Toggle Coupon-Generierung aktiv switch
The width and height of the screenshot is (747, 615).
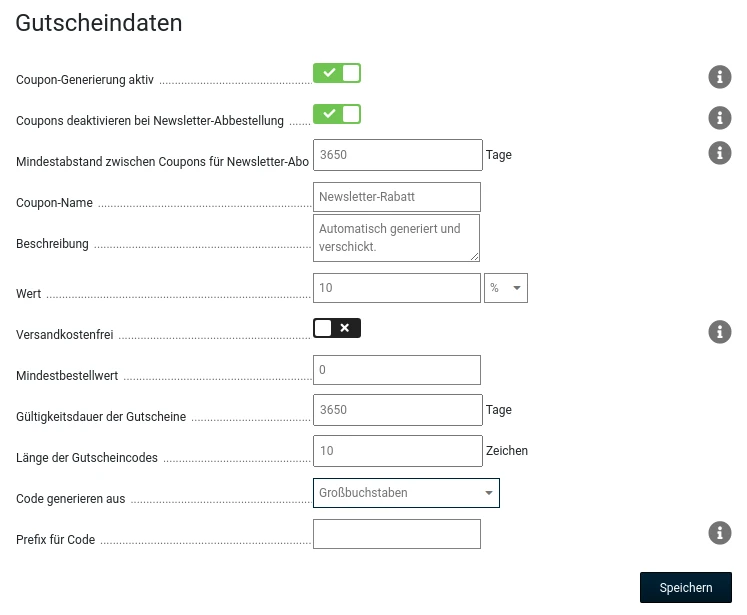(x=337, y=73)
